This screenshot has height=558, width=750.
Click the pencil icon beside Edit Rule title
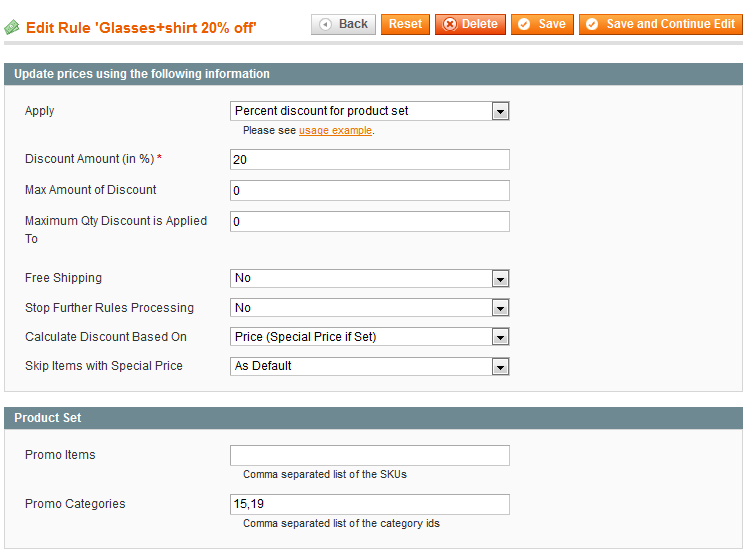click(12, 27)
